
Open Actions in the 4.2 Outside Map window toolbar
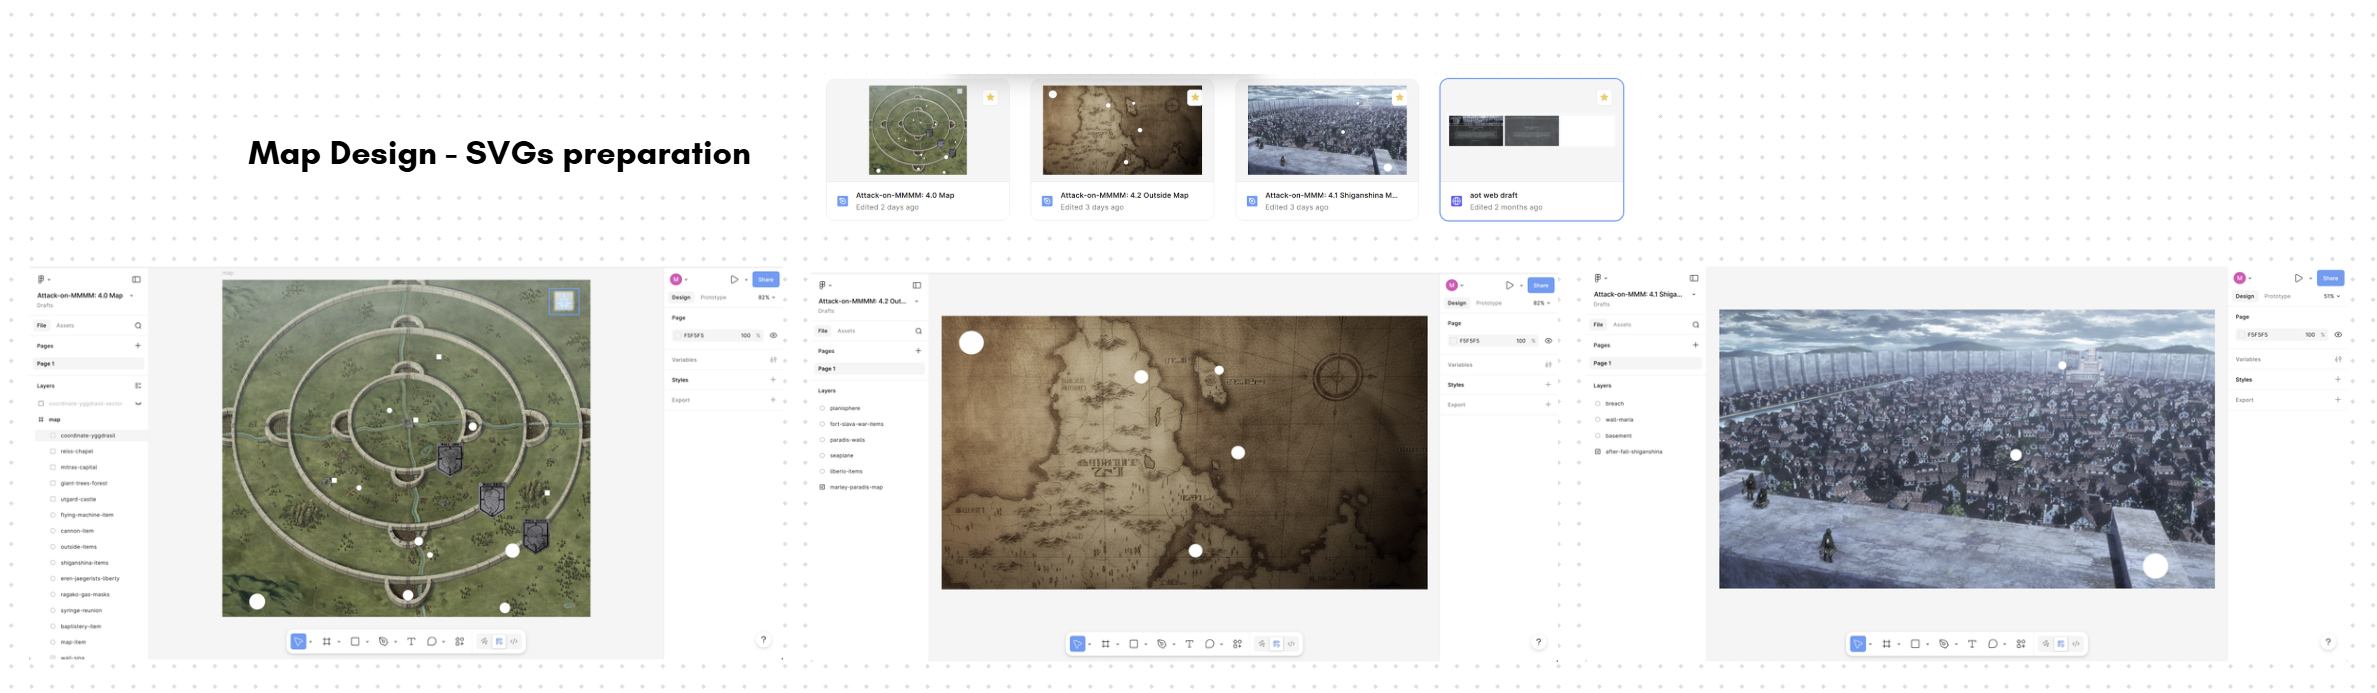point(1238,644)
